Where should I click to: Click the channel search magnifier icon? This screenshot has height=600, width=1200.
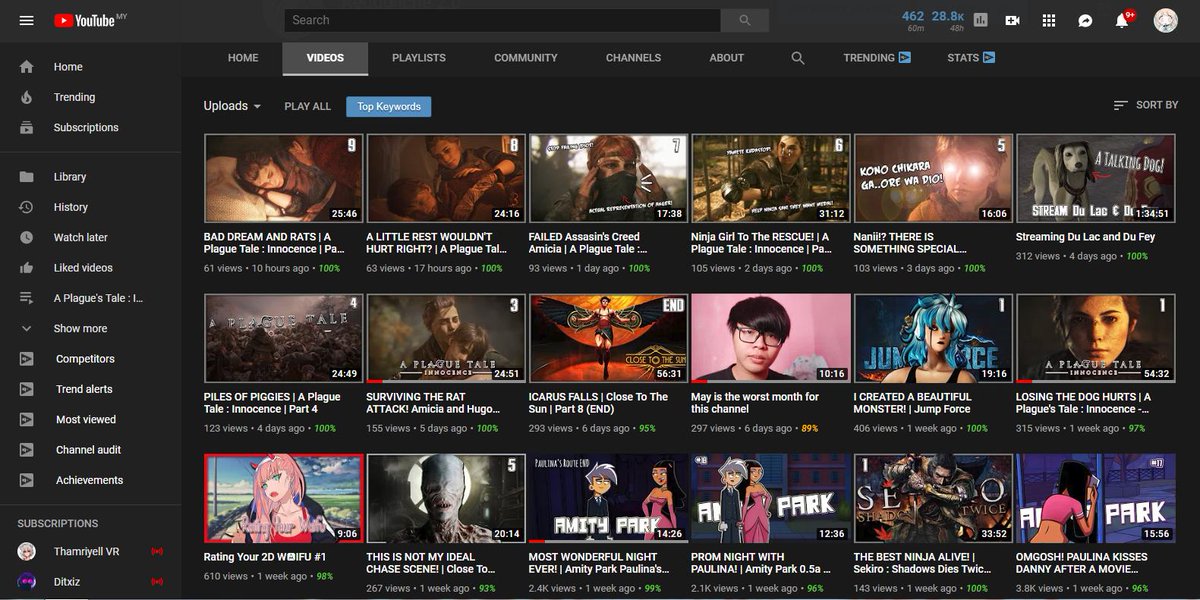(798, 58)
